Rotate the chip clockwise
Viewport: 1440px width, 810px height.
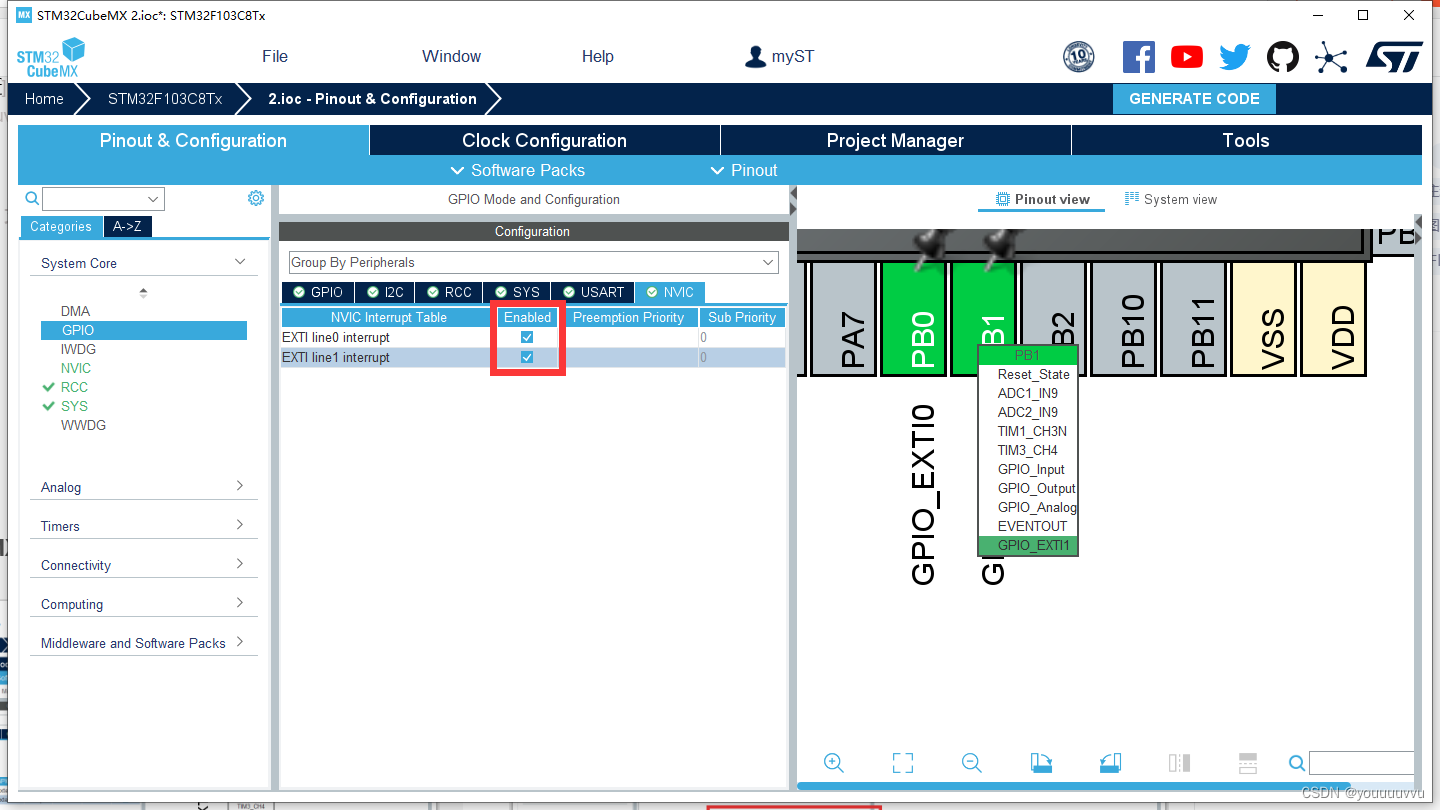(1041, 763)
